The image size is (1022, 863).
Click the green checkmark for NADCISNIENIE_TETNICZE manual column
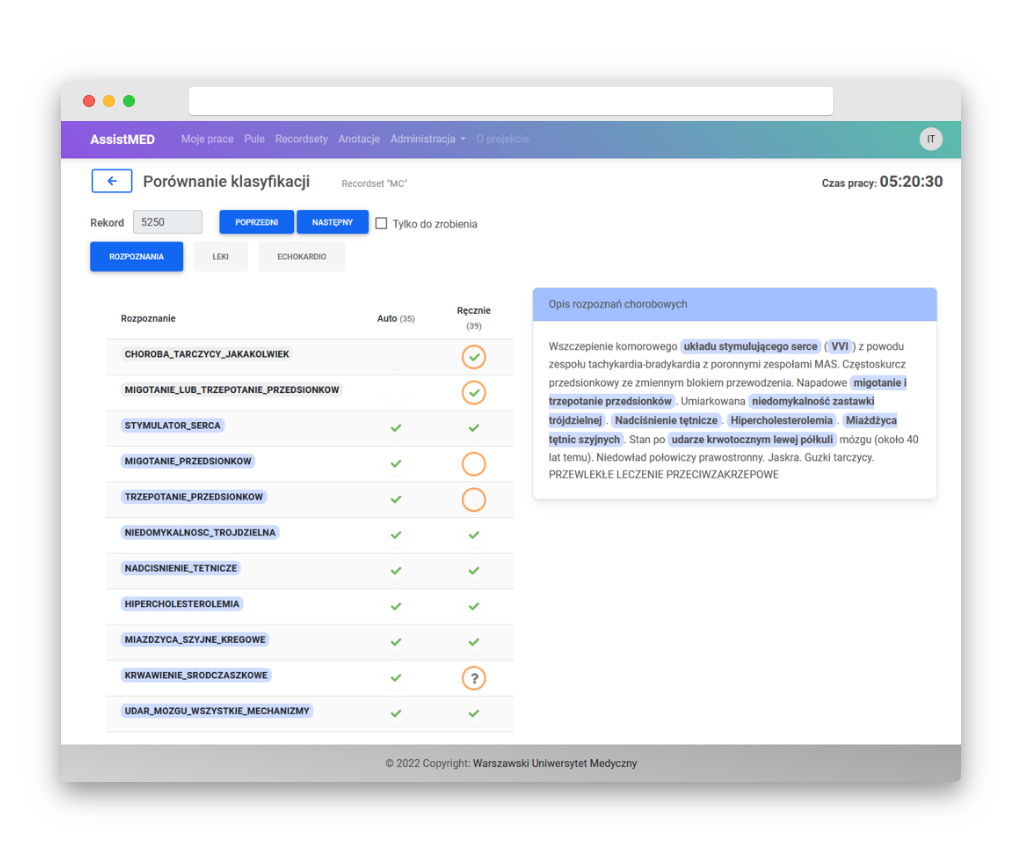(x=473, y=571)
